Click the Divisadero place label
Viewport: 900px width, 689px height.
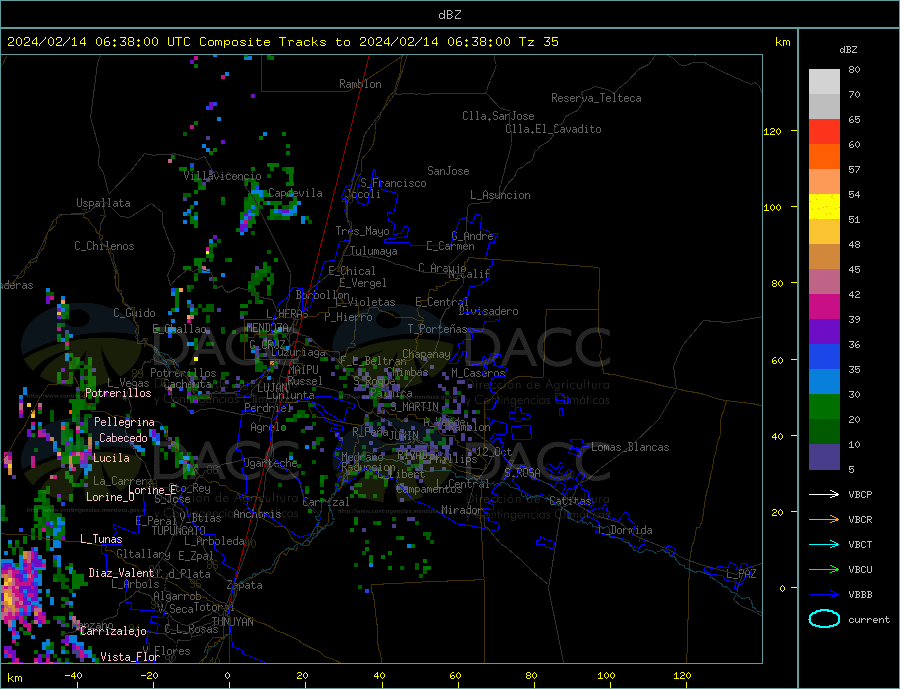(x=488, y=311)
